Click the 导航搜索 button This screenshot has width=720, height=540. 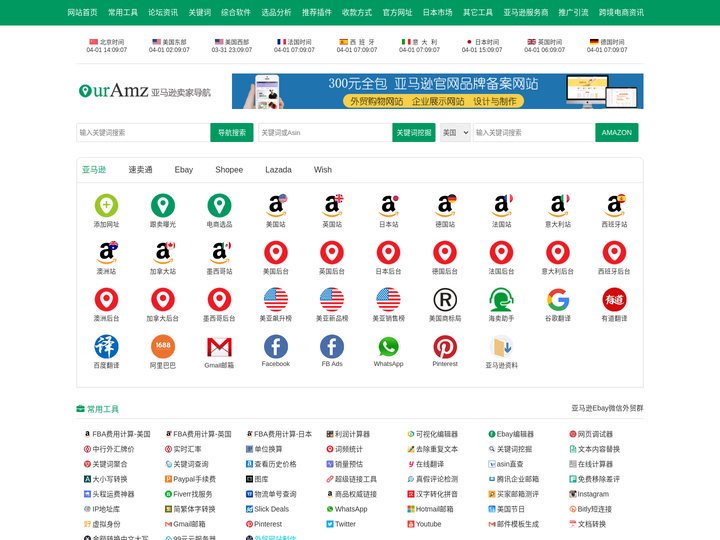coord(232,132)
